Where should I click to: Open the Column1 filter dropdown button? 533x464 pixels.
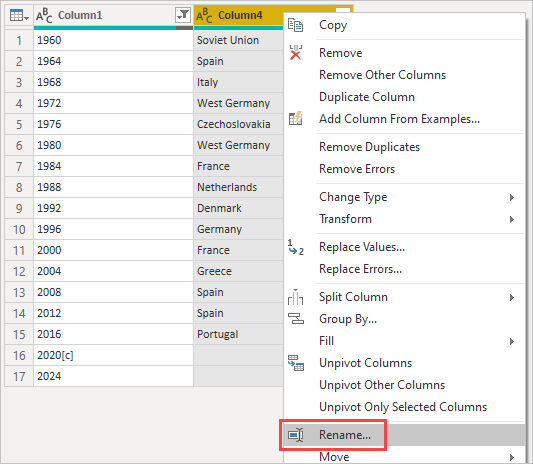click(183, 15)
